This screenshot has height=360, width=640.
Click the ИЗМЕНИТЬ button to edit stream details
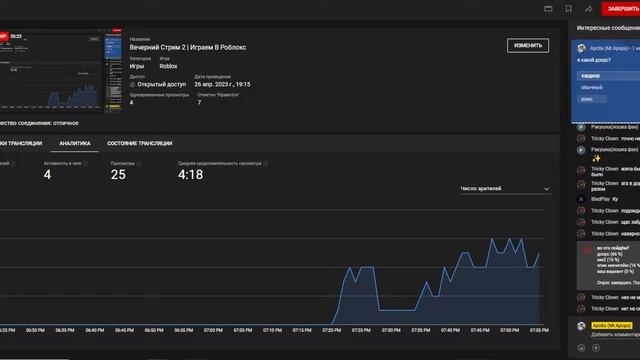(x=528, y=45)
